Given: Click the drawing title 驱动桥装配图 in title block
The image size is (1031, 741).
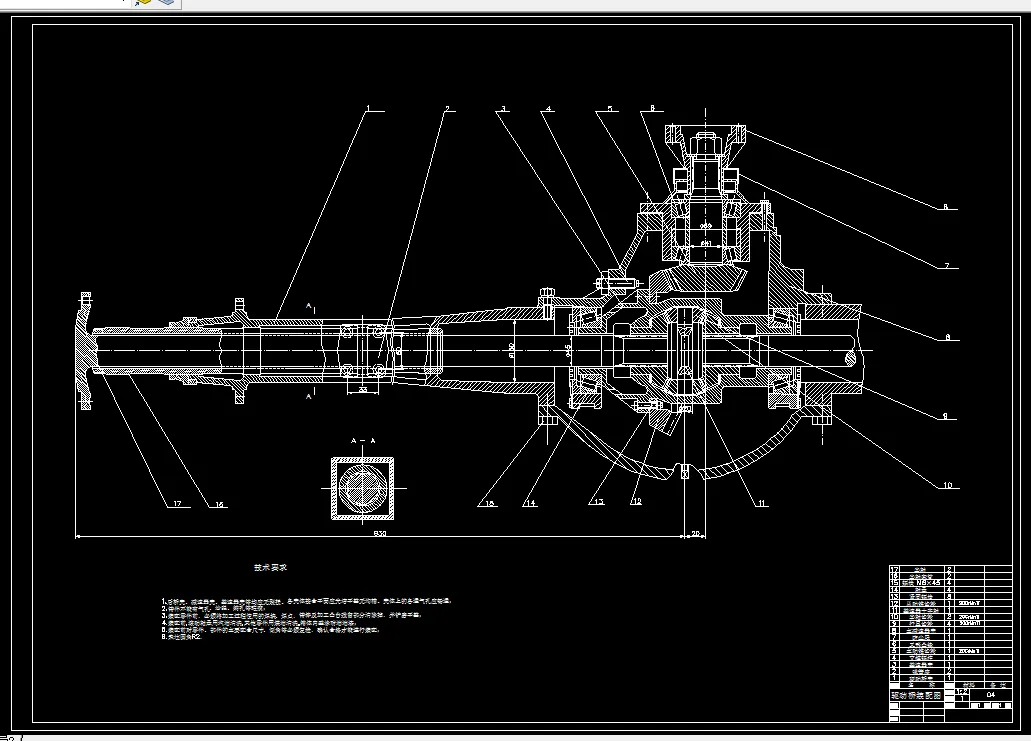Looking at the screenshot, I should click(x=917, y=695).
